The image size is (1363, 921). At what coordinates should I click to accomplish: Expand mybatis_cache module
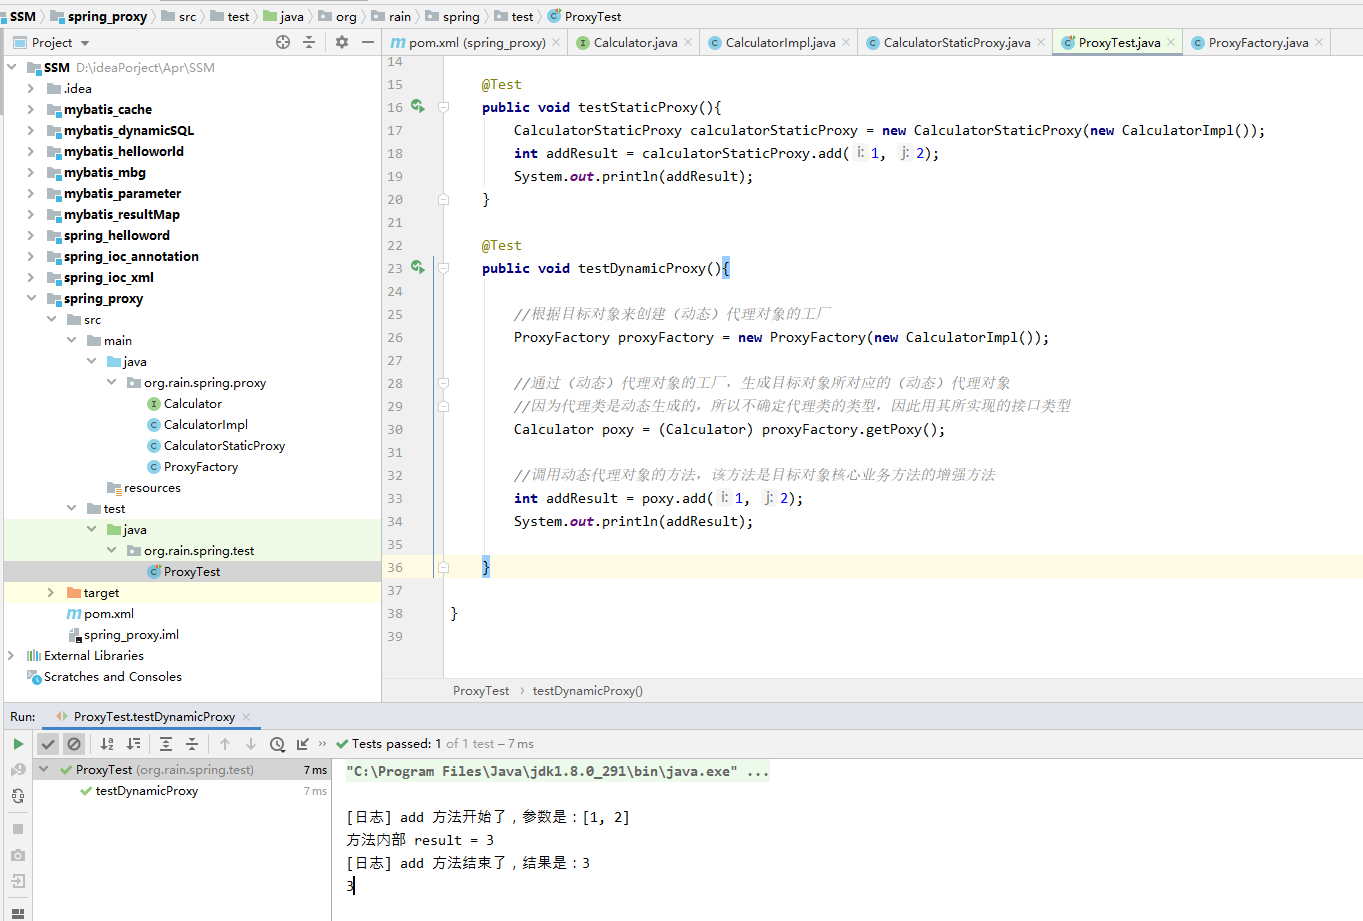tap(31, 110)
